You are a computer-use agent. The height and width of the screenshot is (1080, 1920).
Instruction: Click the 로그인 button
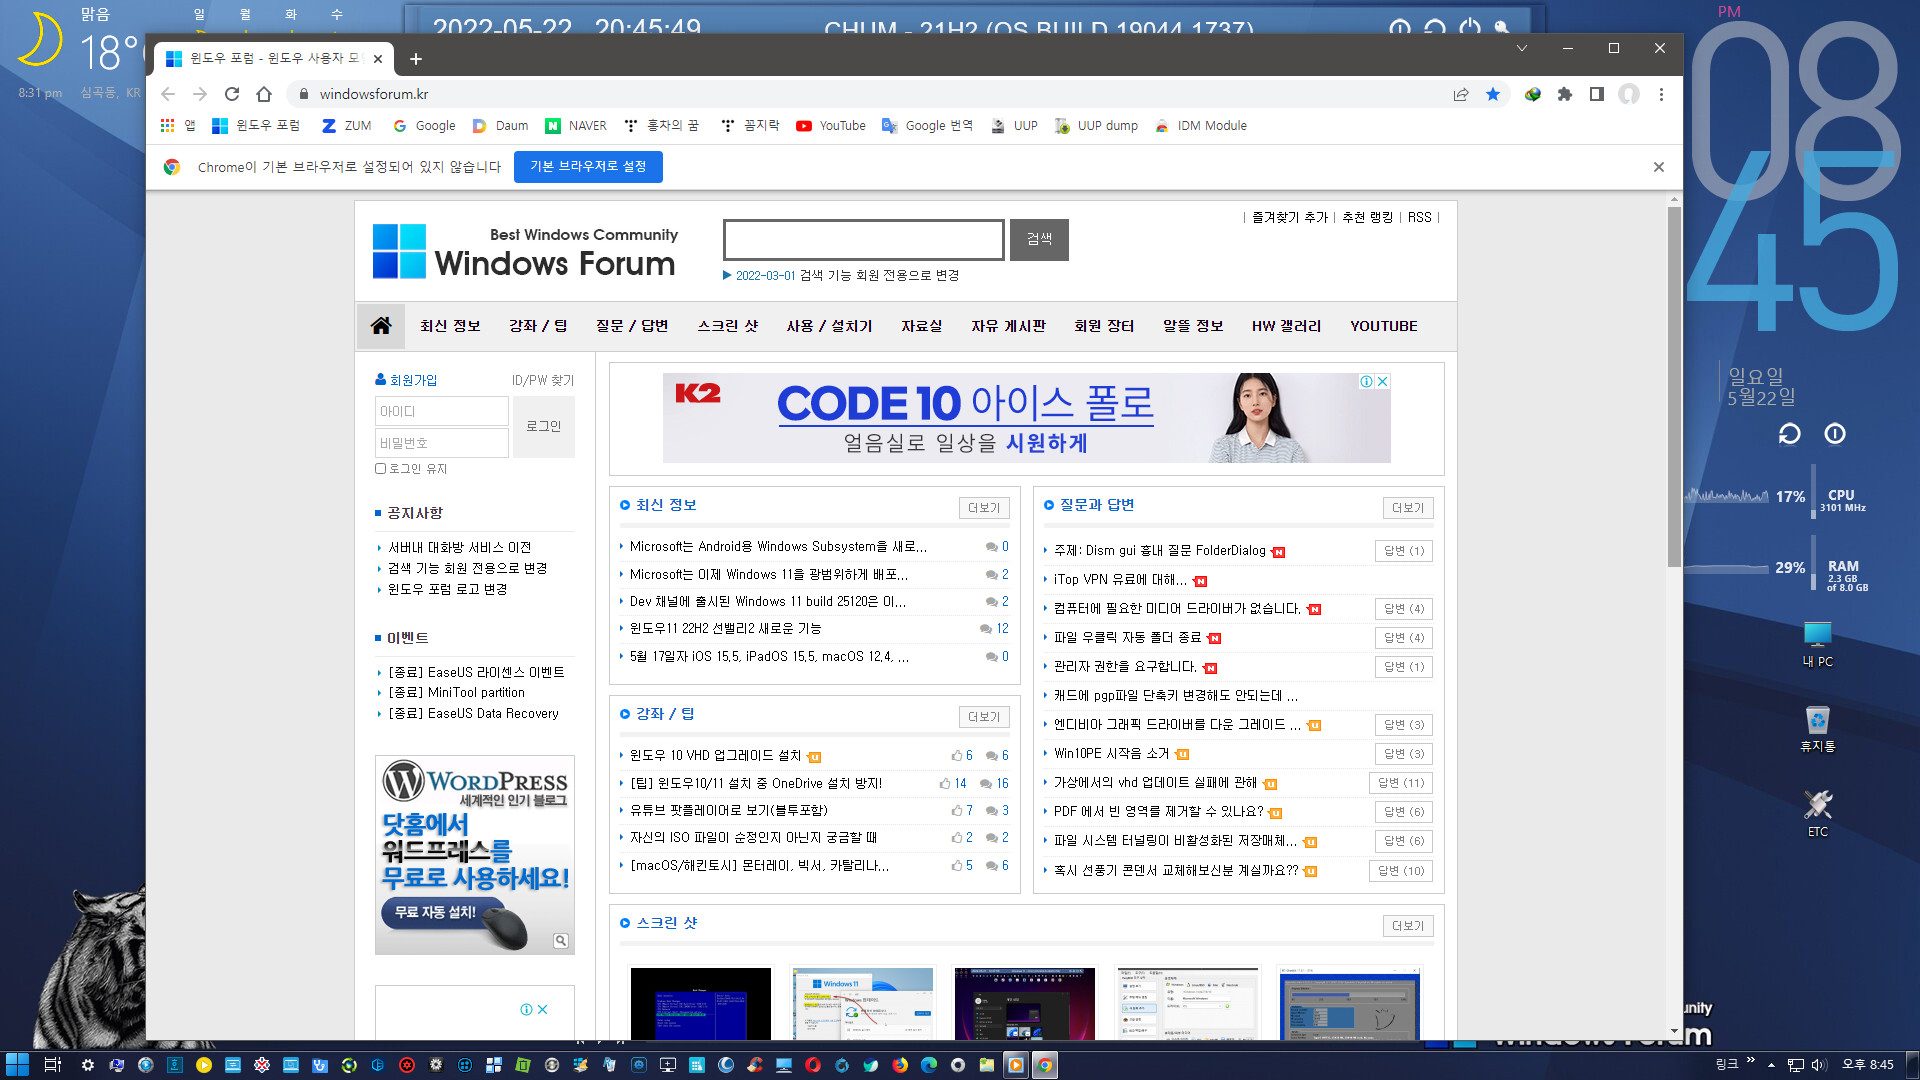544,427
